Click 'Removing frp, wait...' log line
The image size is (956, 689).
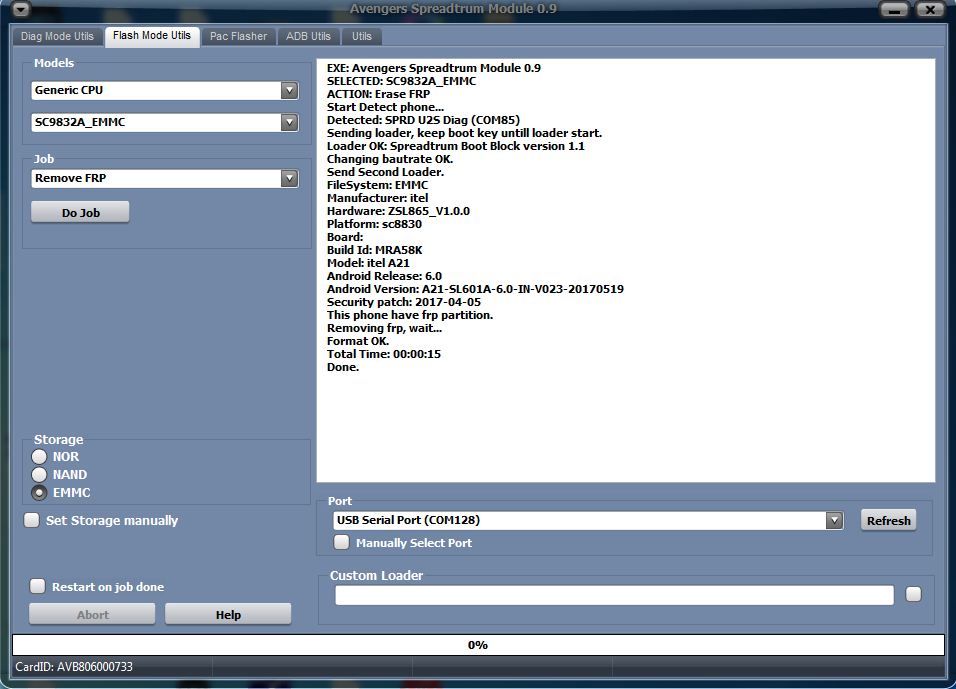click(384, 328)
